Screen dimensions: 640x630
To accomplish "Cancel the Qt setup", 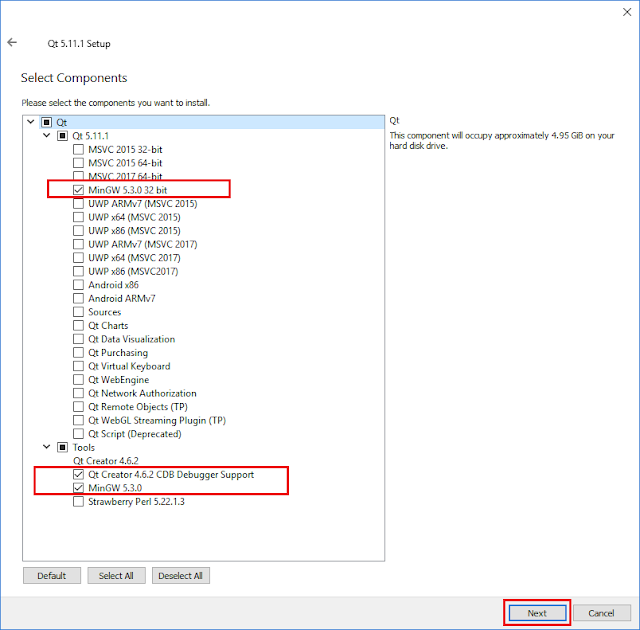I will 602,612.
